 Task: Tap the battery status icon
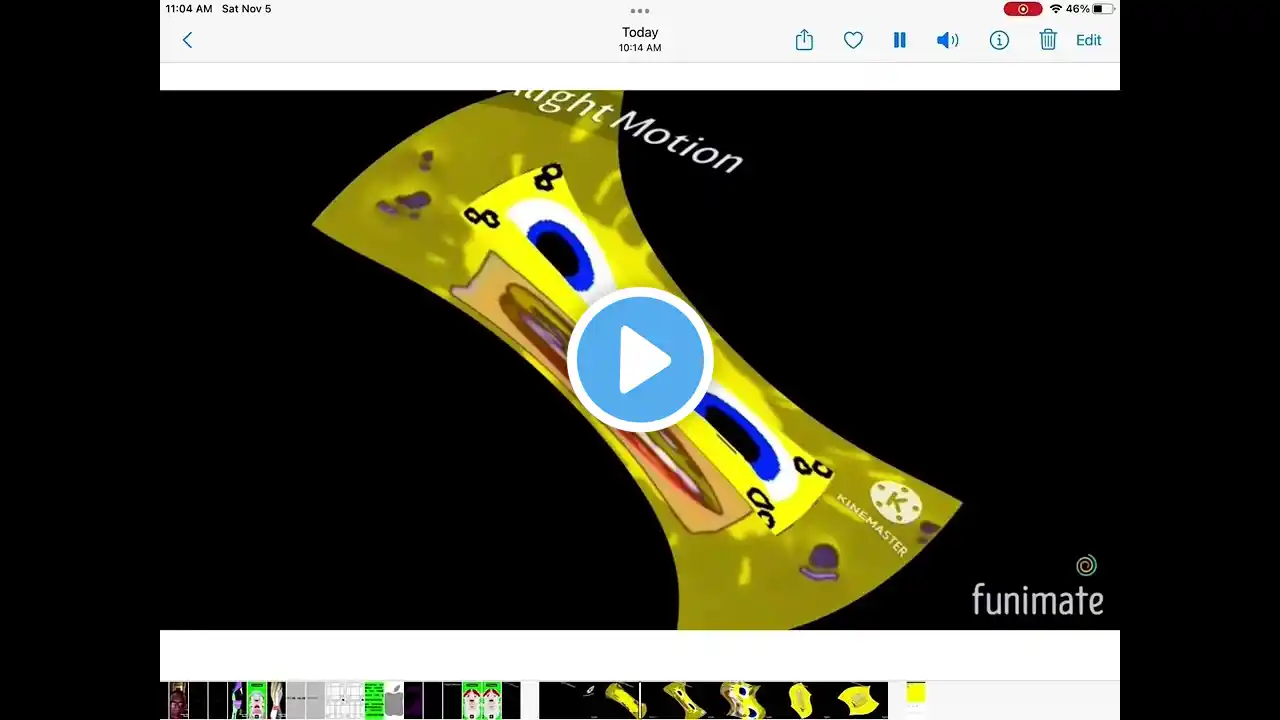coord(1103,9)
